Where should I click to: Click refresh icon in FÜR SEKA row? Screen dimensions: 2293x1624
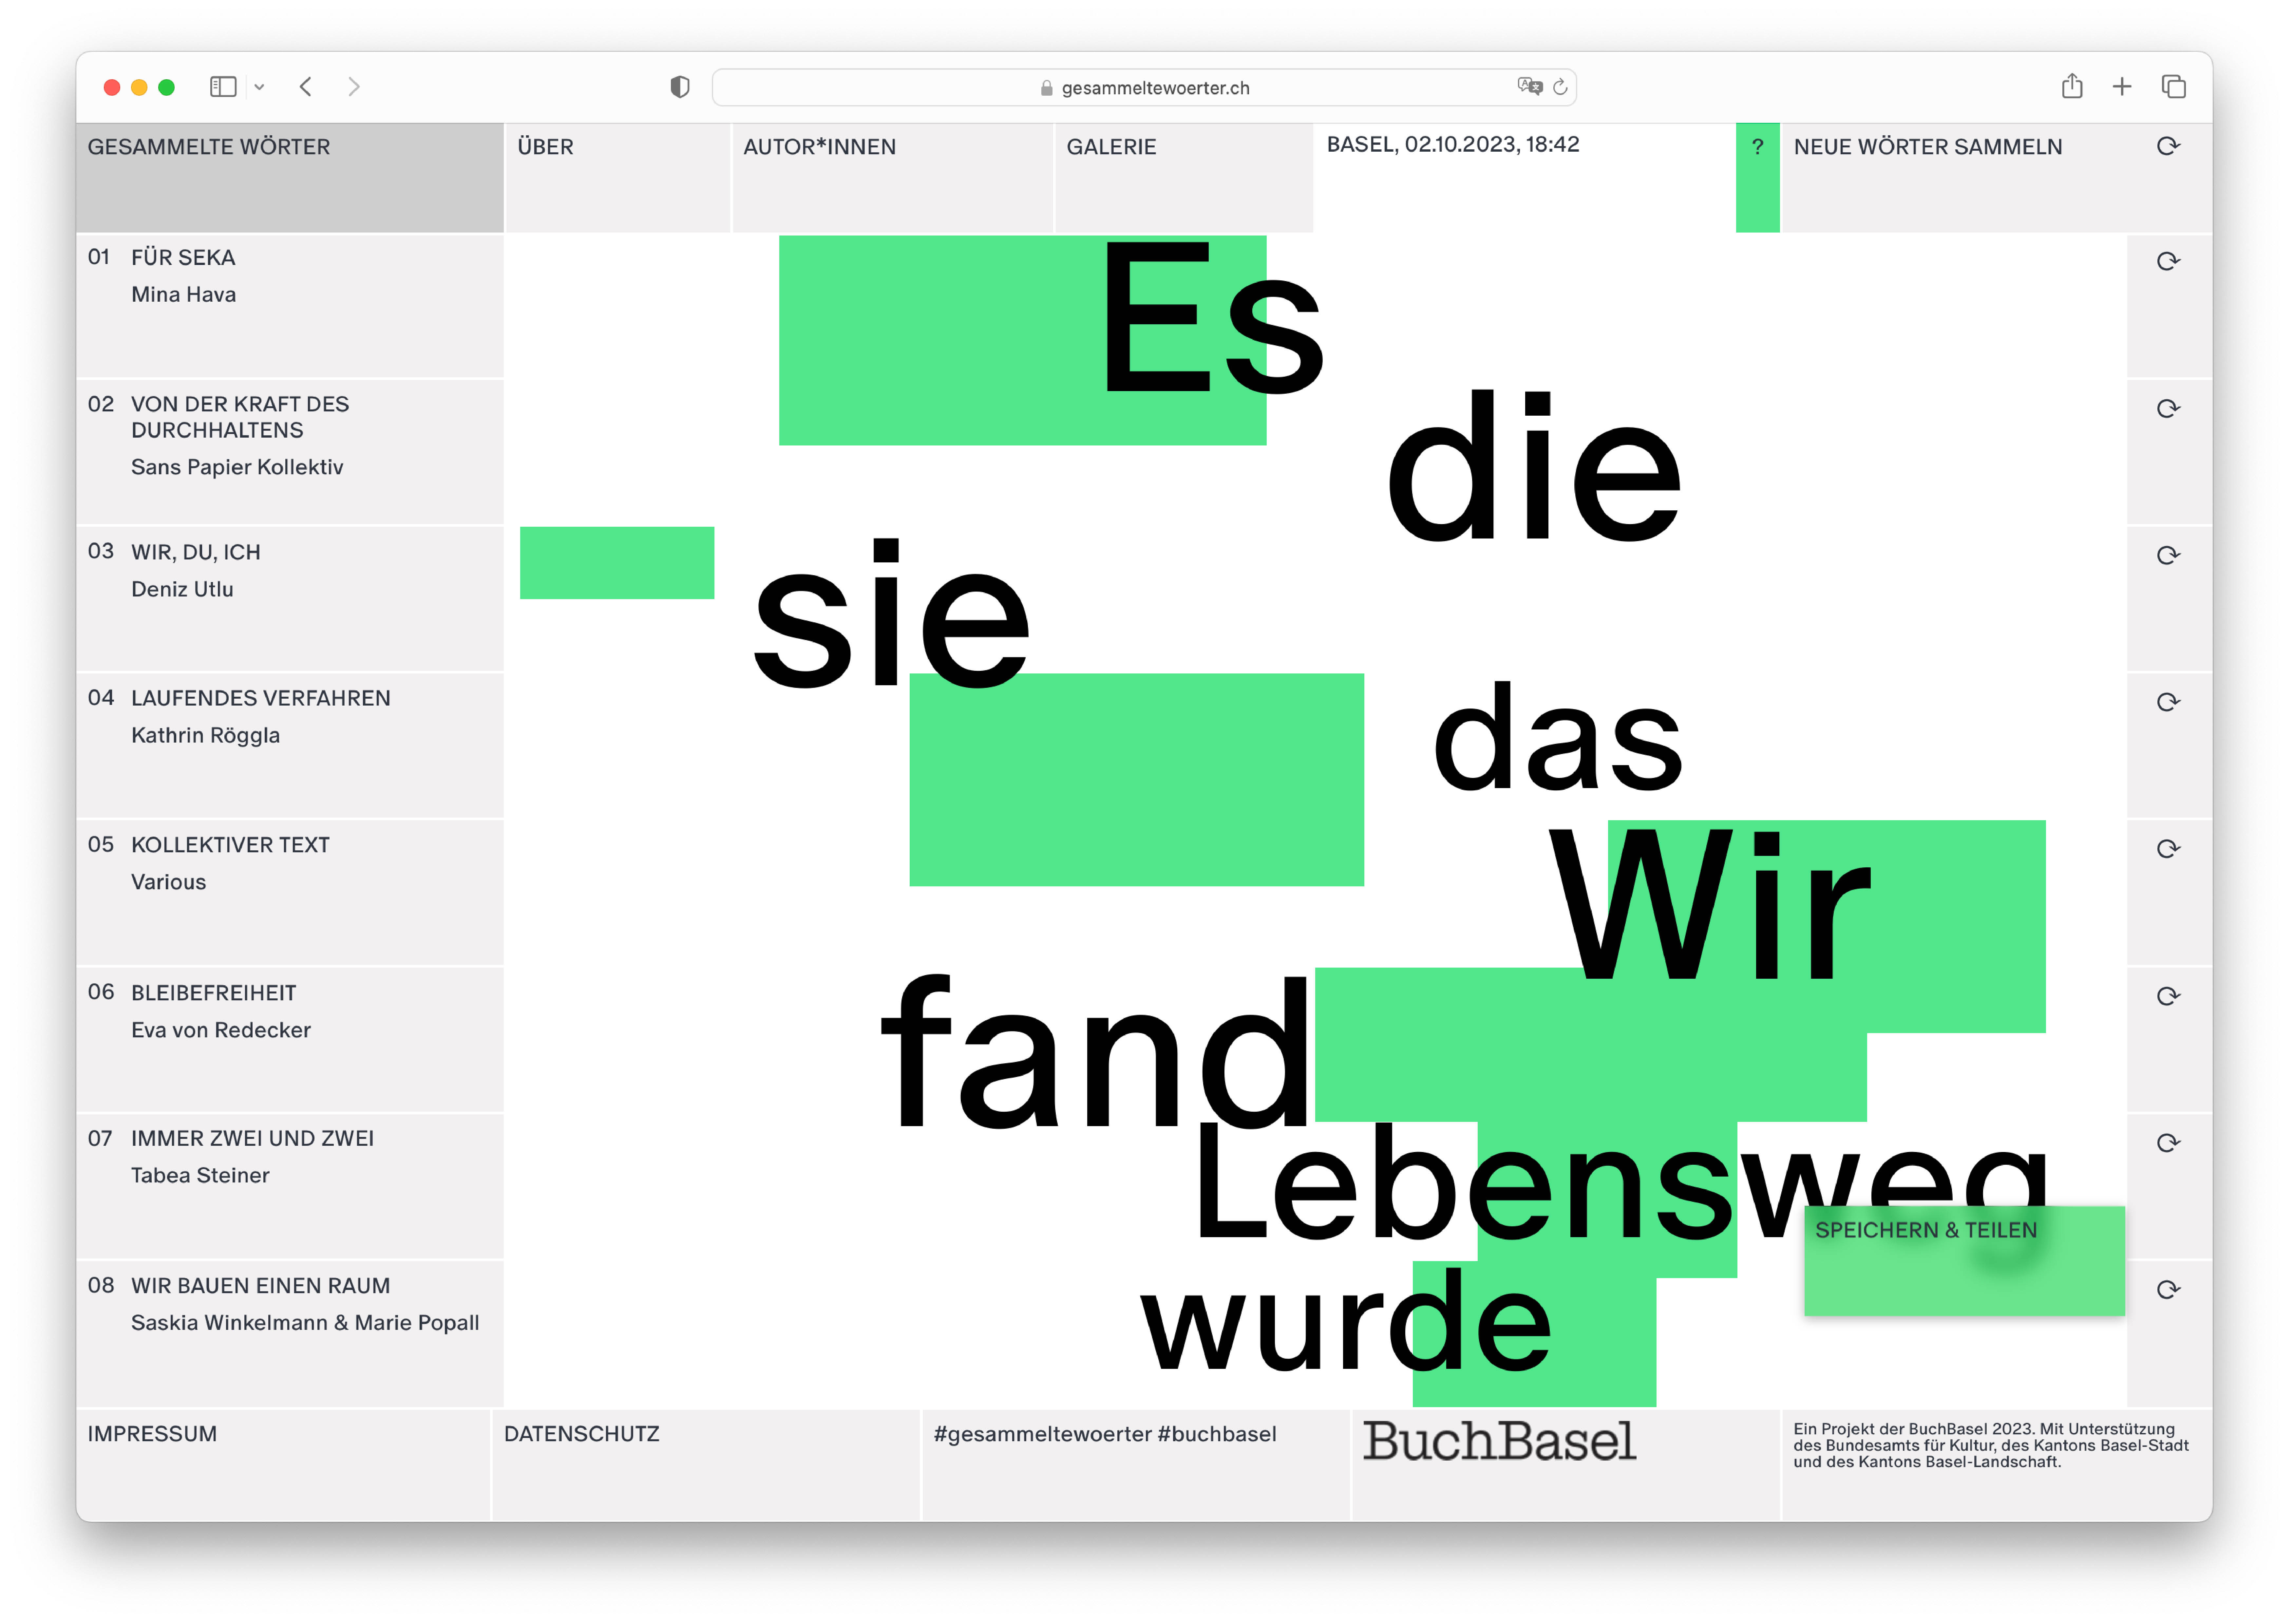[2168, 261]
